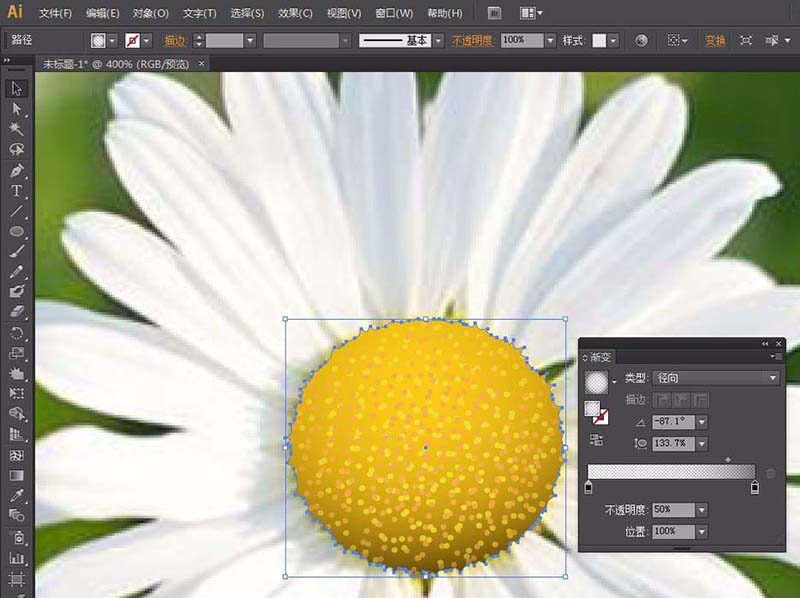Open gradient type dropdown showing 径向

click(x=715, y=378)
